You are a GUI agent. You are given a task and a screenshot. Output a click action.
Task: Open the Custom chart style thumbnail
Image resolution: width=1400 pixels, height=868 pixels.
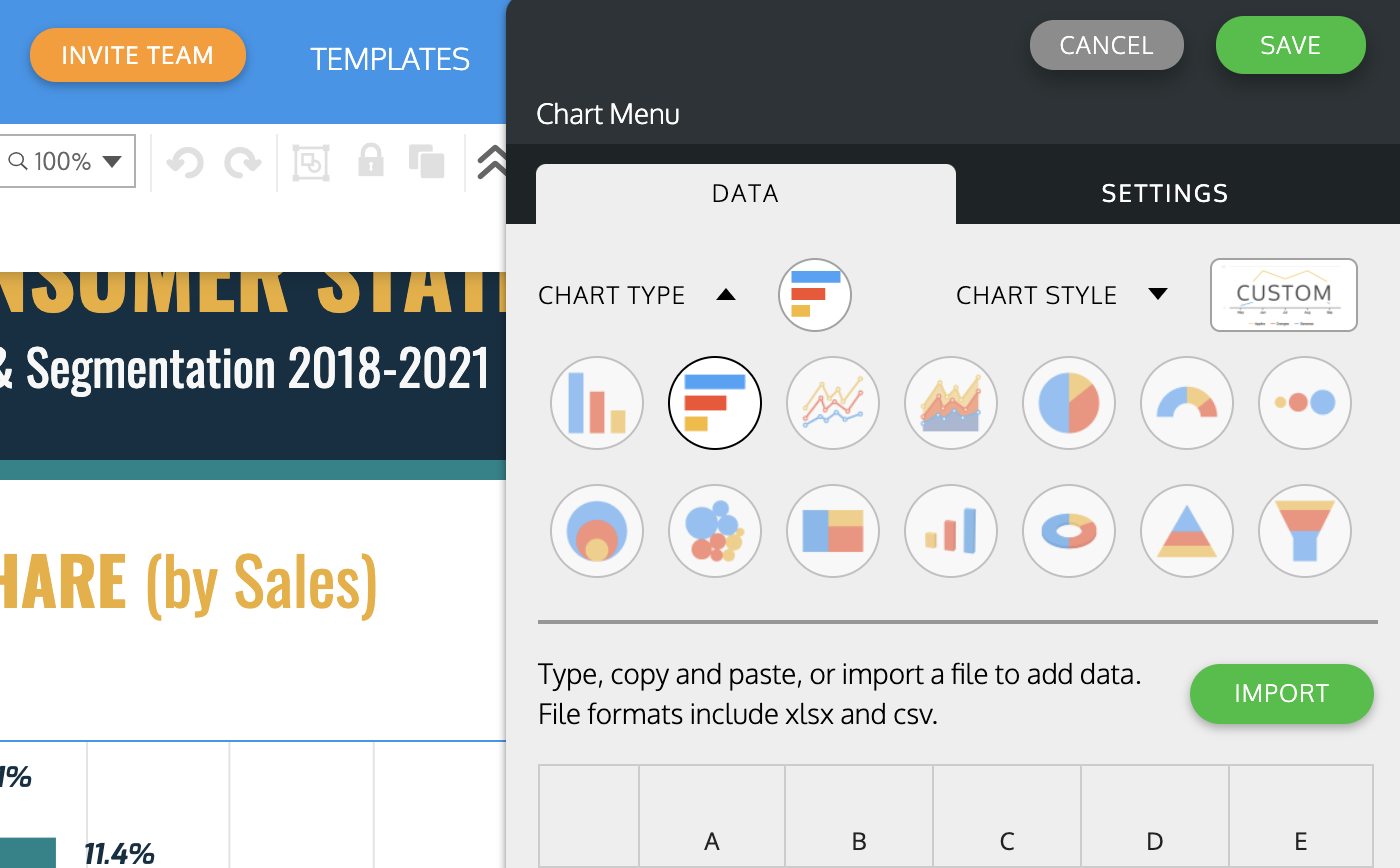coord(1284,295)
